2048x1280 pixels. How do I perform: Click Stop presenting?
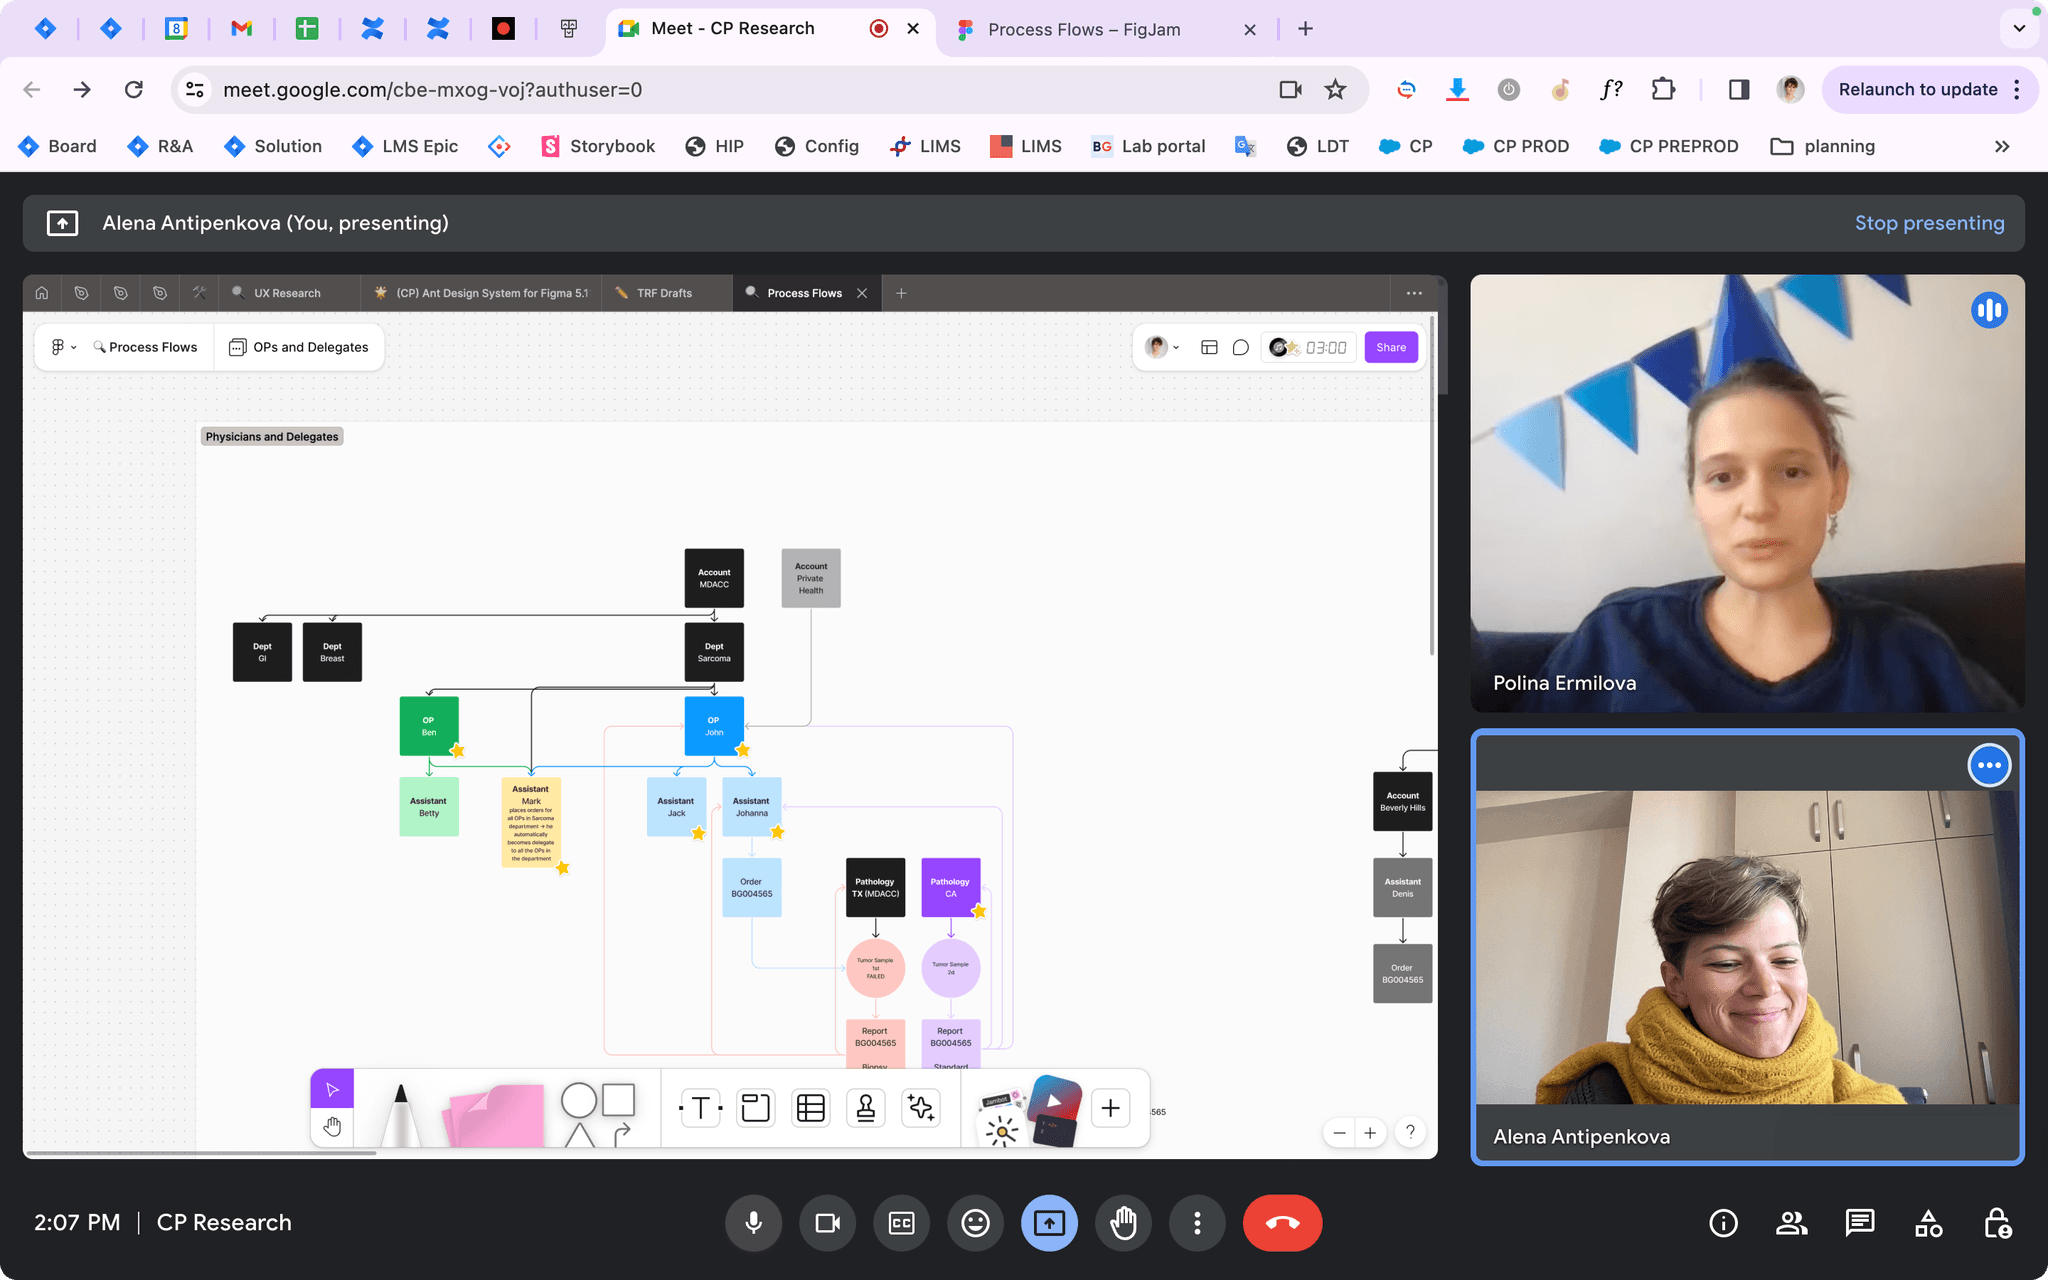click(x=1929, y=223)
